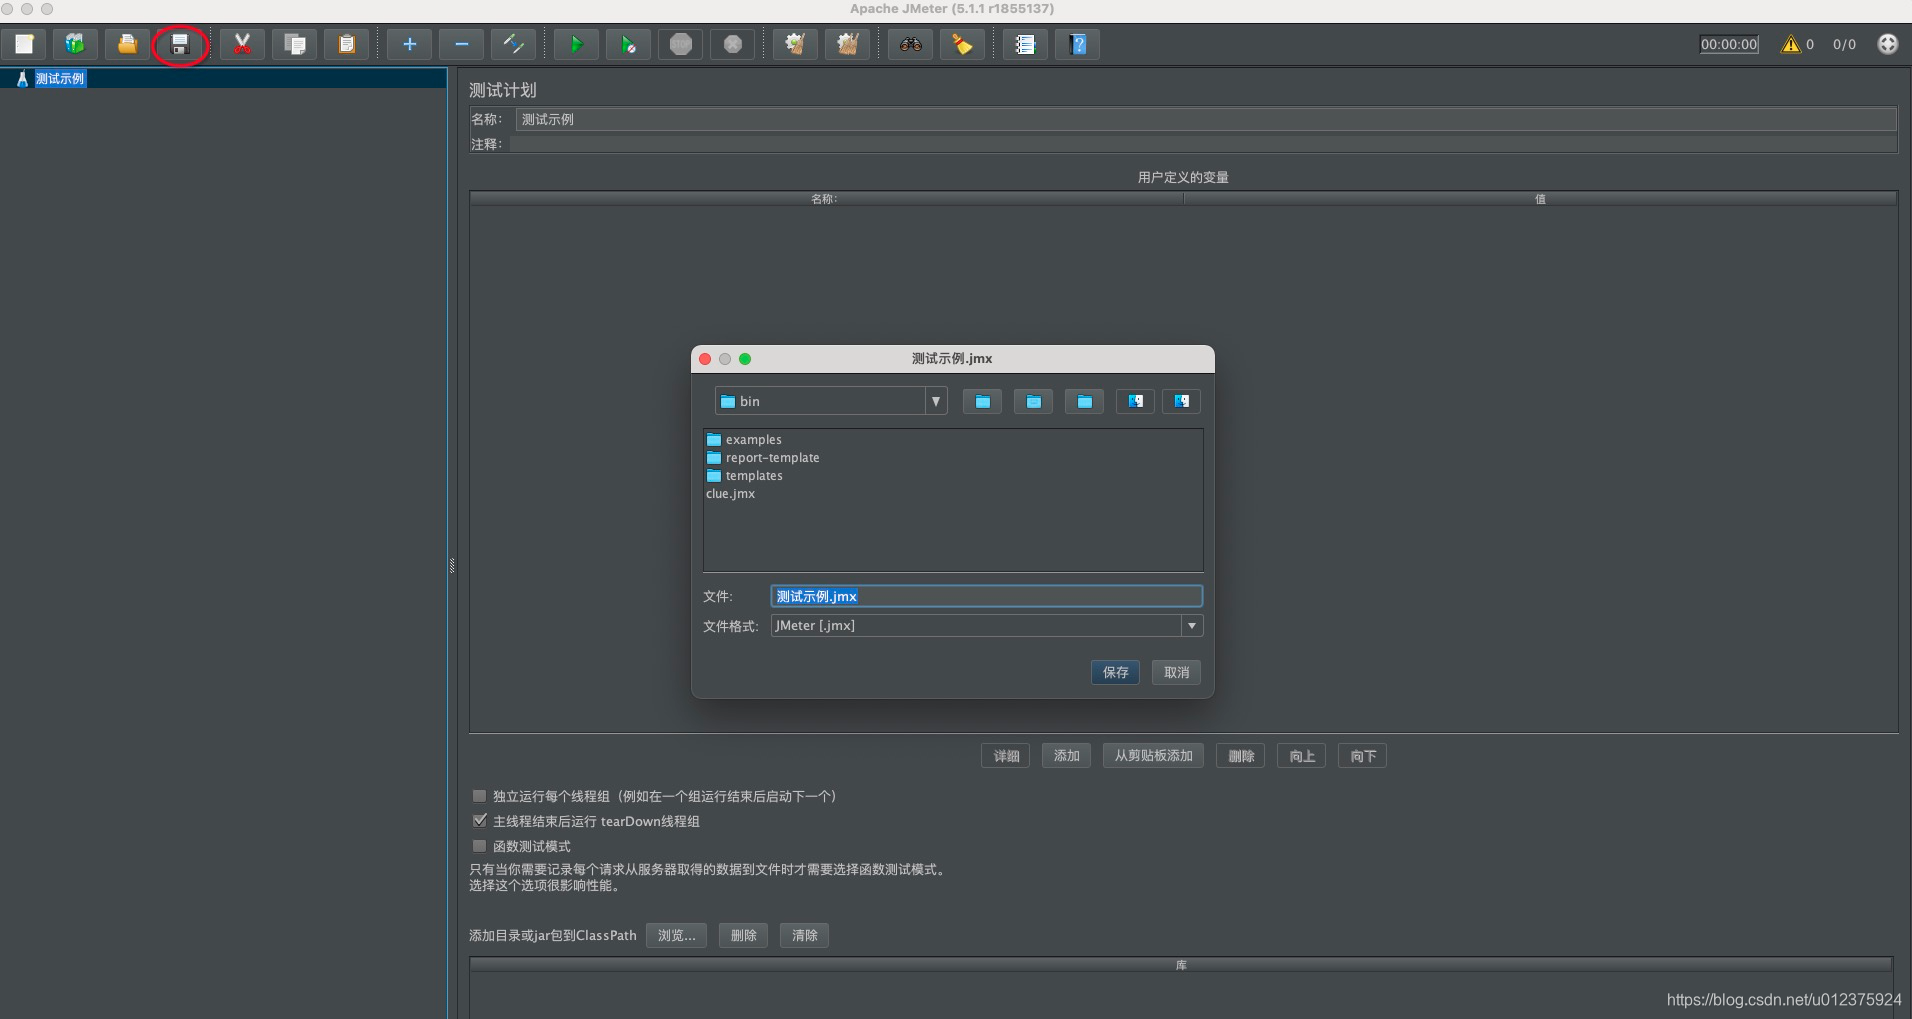This screenshot has width=1912, height=1019.
Task: Toggle 独立运行每个线程组 checkbox
Action: 479,796
